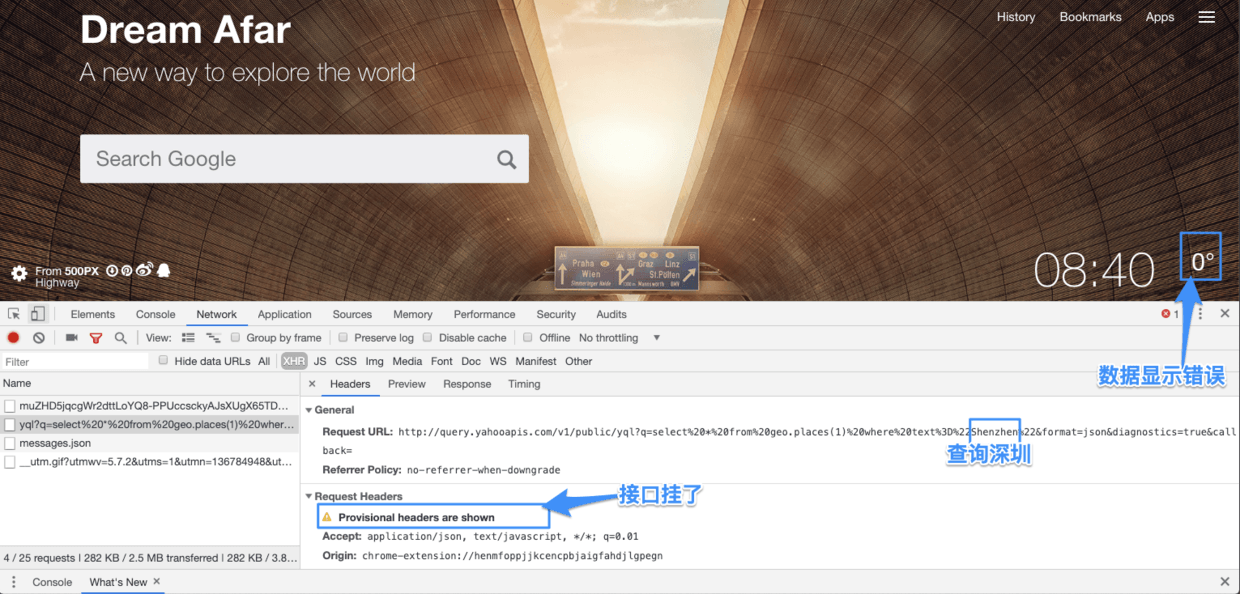Open the Bookmarks link
Viewport: 1240px width, 594px height.
click(1091, 17)
